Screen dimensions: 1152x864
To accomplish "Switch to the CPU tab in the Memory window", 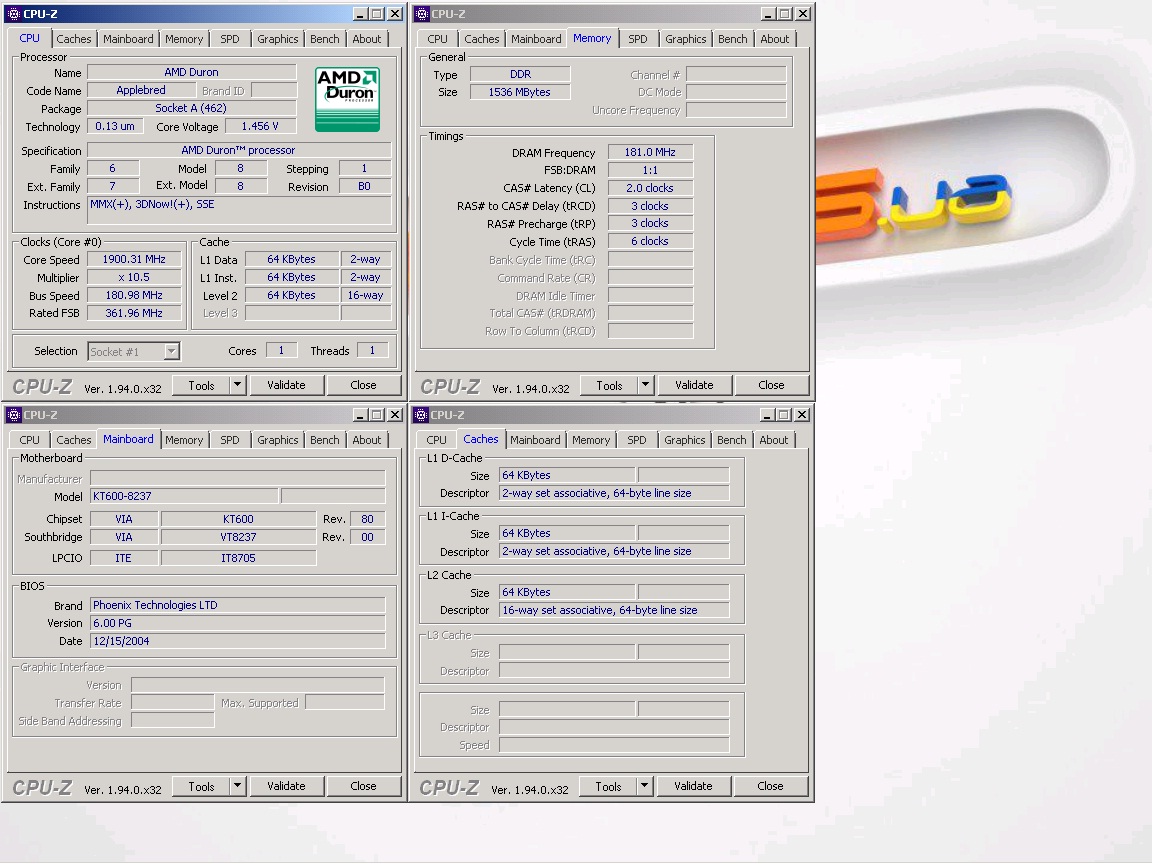I will coord(437,39).
